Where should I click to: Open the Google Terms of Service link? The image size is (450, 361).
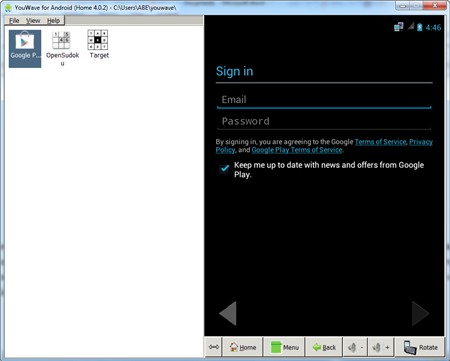pos(380,142)
